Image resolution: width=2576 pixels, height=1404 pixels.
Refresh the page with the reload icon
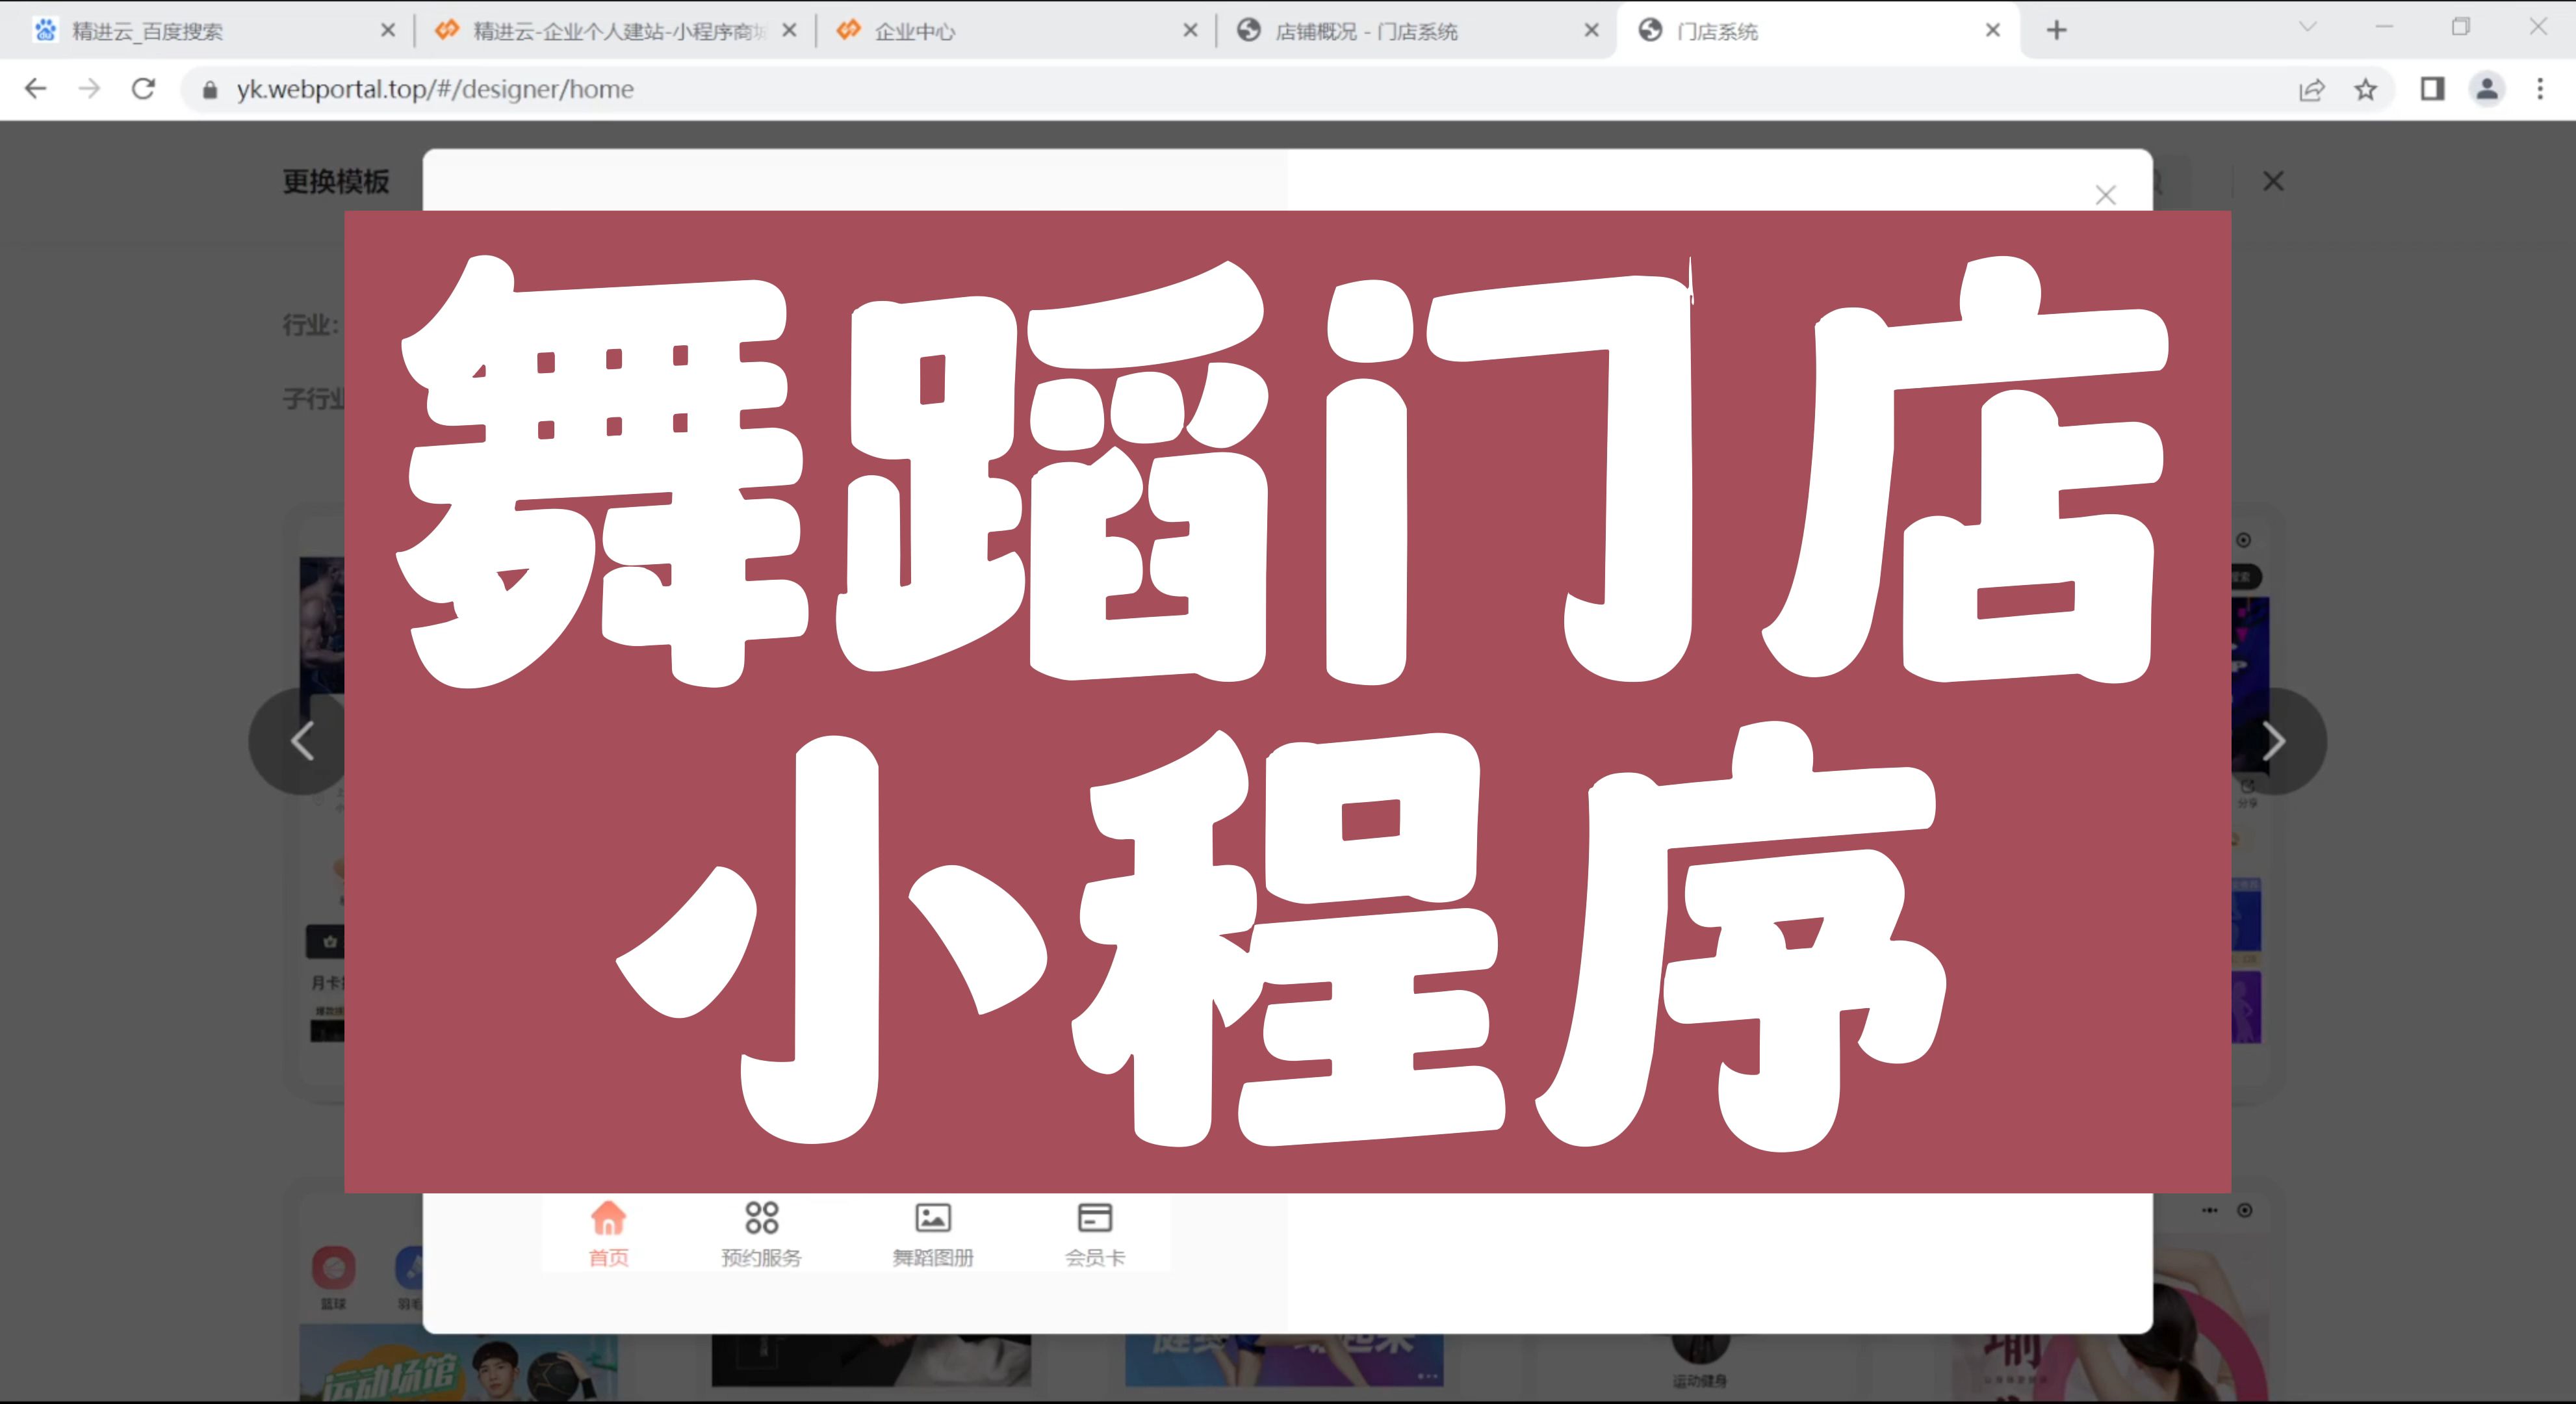point(143,89)
